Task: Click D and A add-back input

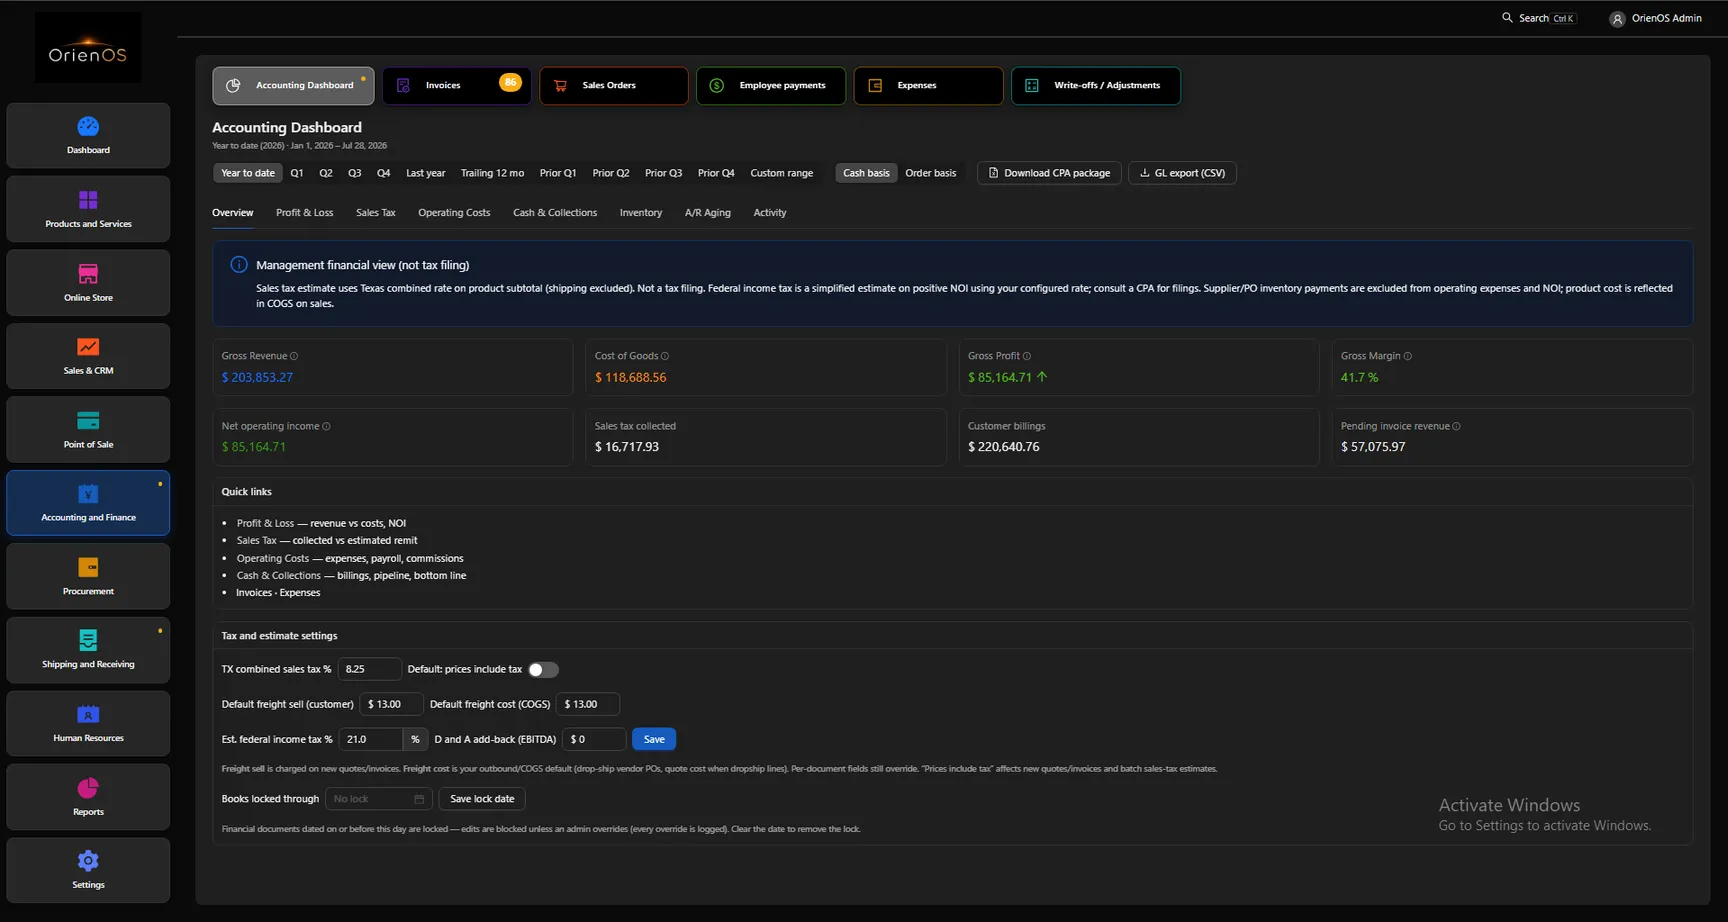Action: point(594,740)
